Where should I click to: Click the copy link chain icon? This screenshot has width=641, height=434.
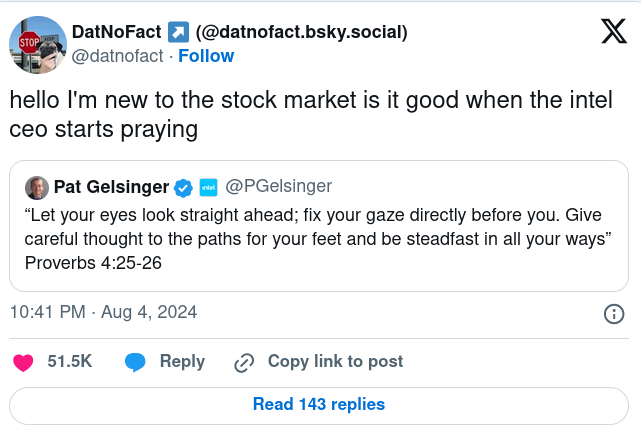tap(243, 362)
